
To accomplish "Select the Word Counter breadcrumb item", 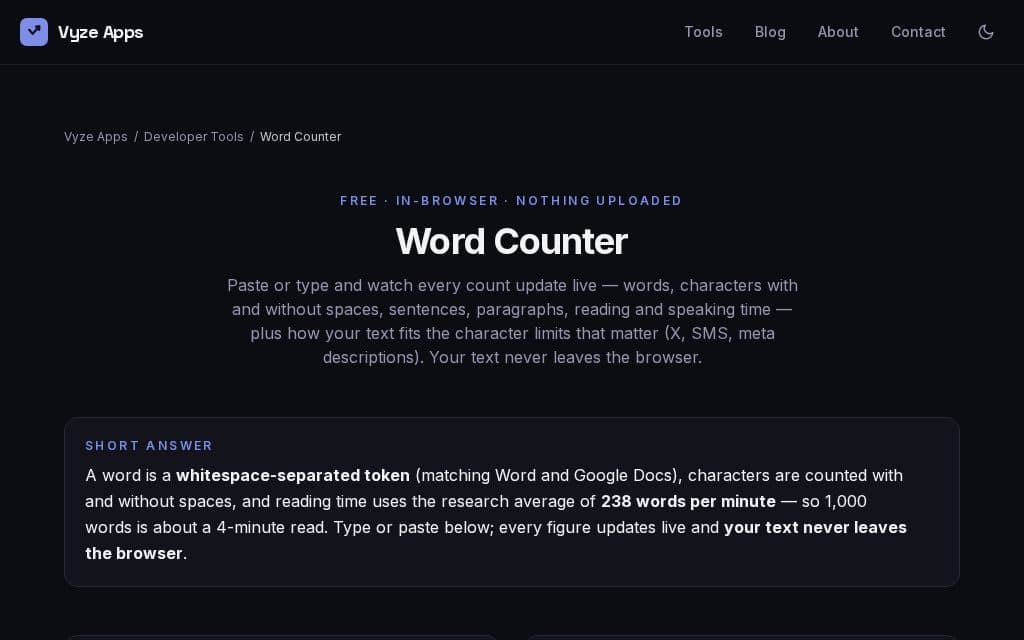I will 300,136.
